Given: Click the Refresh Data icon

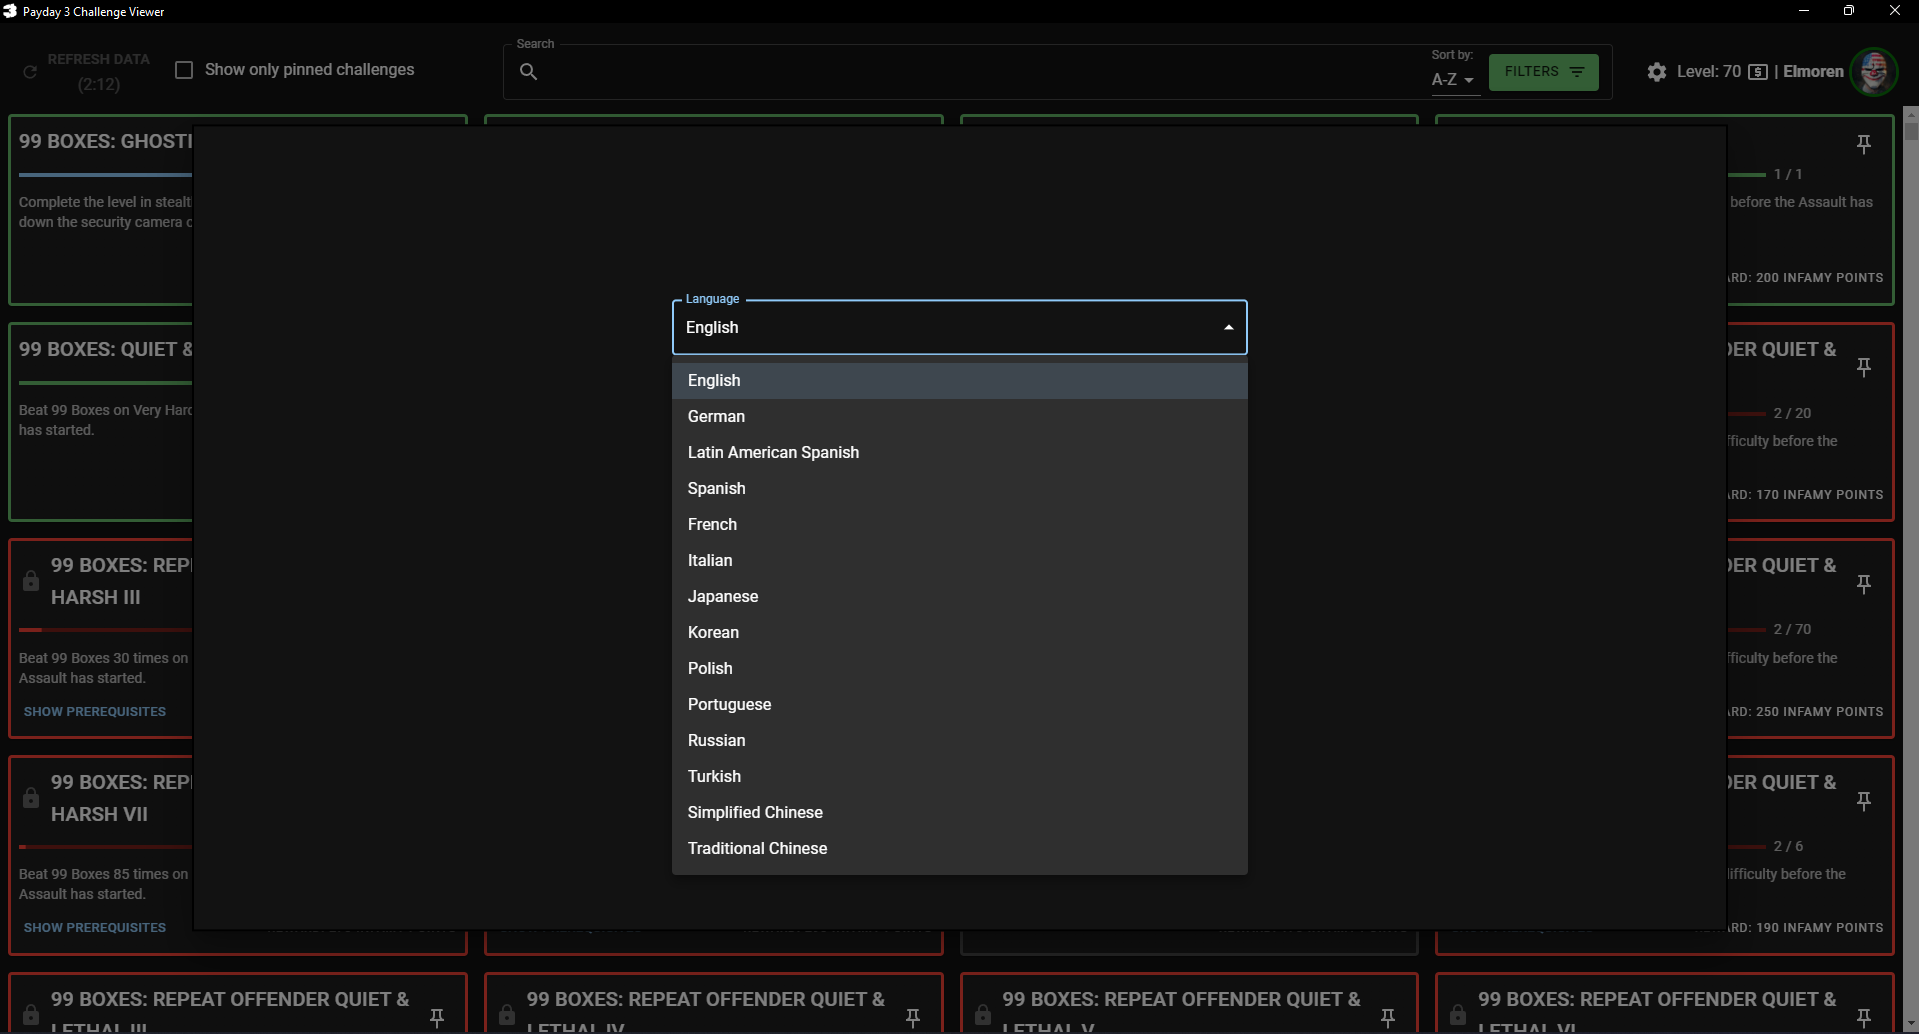Looking at the screenshot, I should [30, 72].
